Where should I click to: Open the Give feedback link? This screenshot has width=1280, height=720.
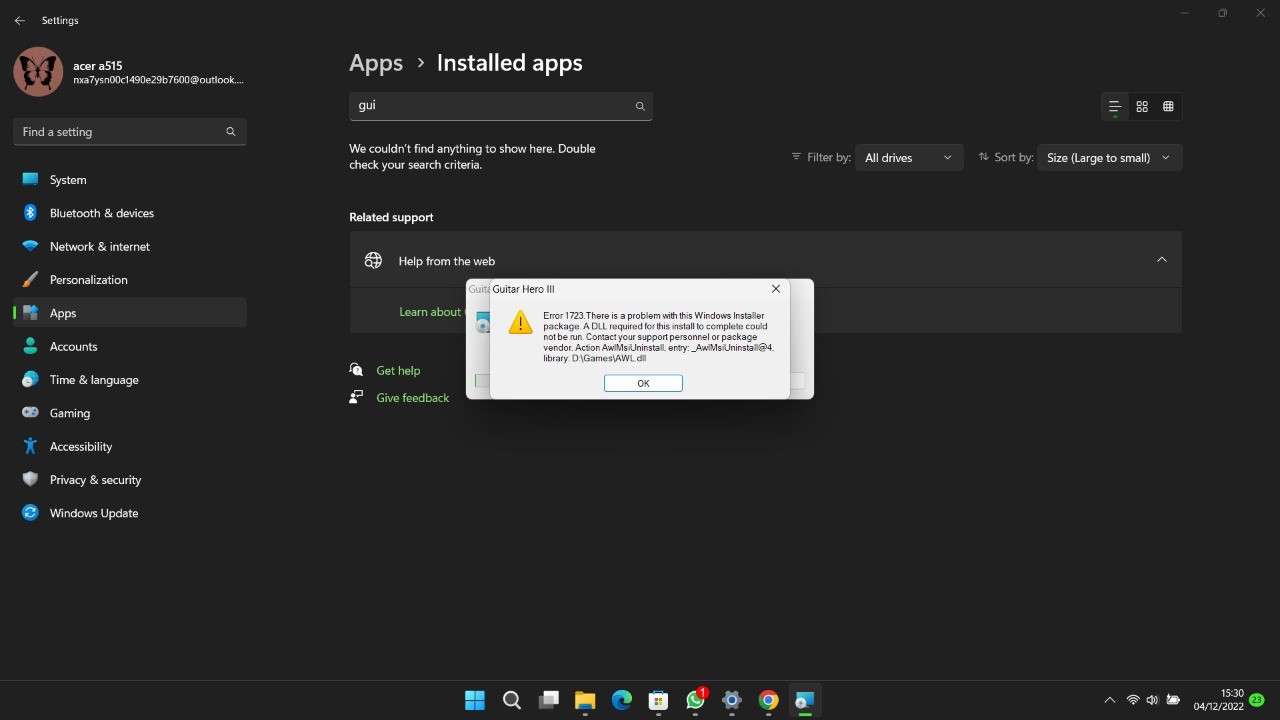tap(412, 398)
